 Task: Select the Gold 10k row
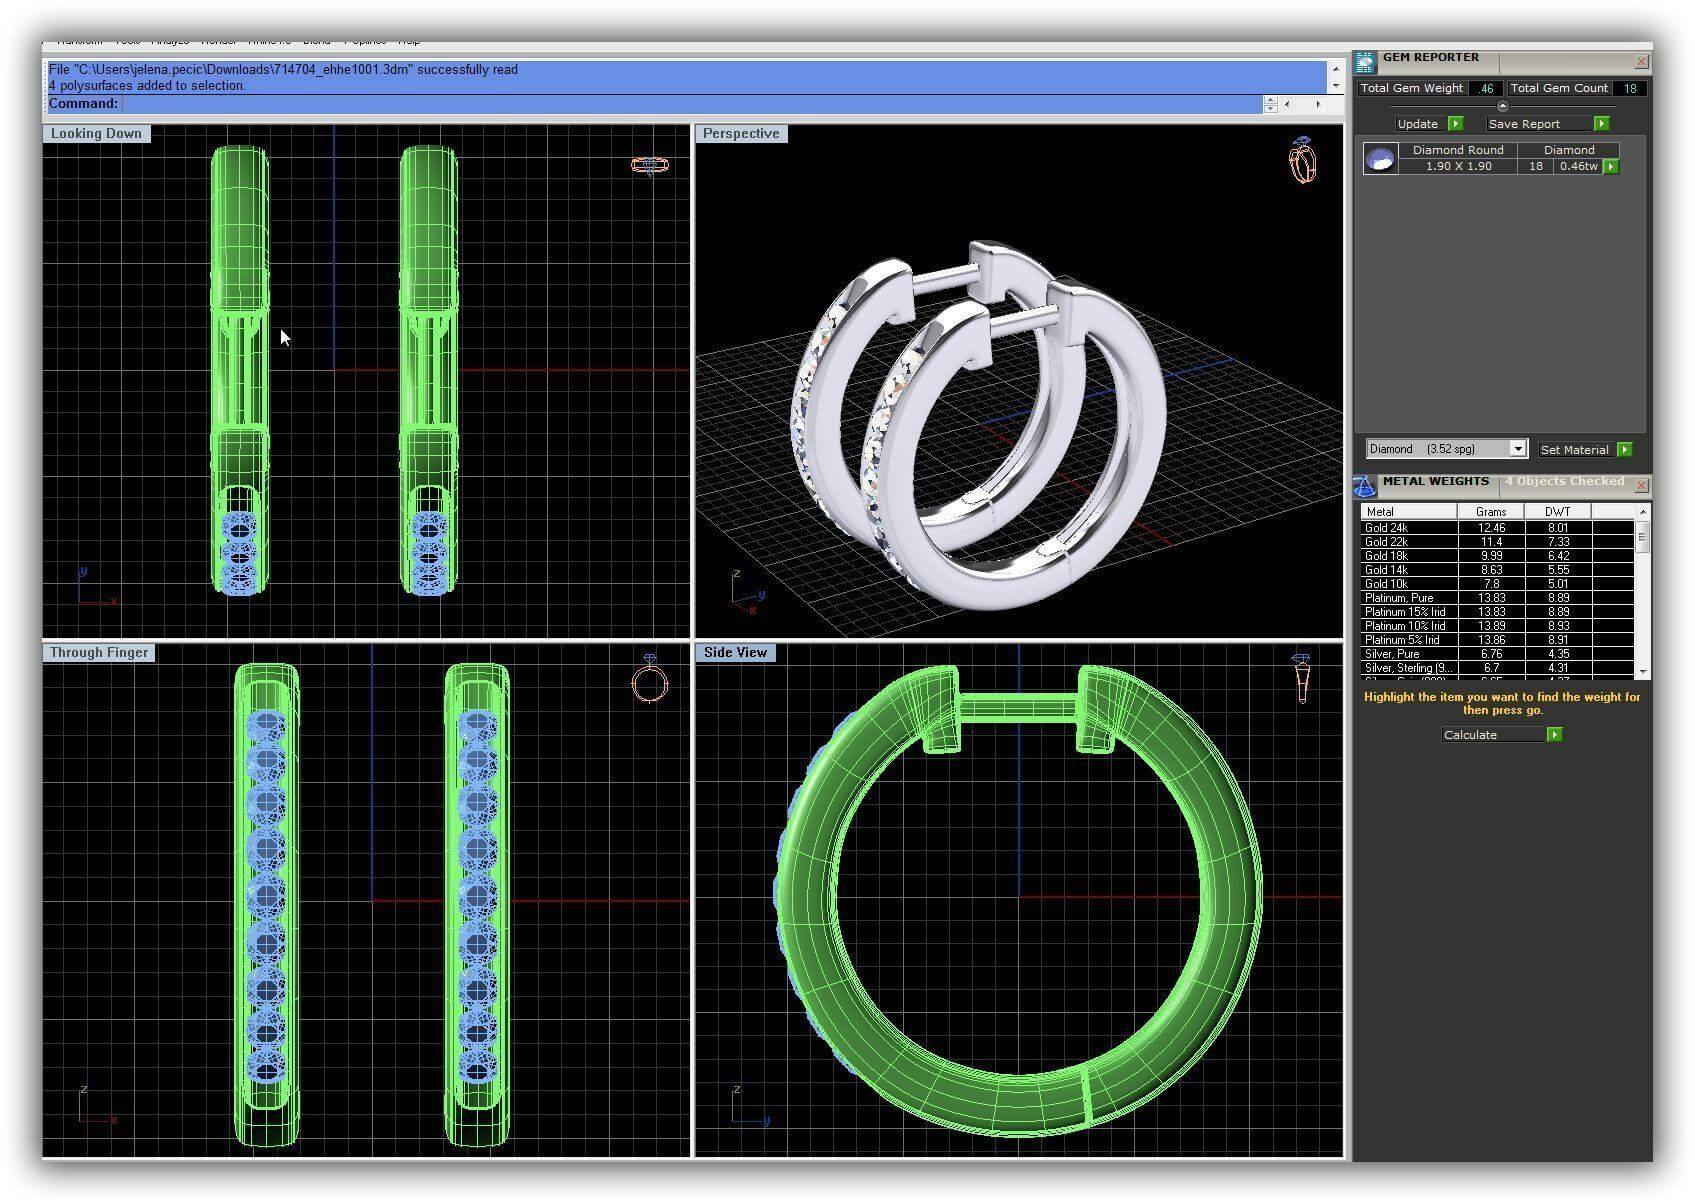pos(1497,584)
